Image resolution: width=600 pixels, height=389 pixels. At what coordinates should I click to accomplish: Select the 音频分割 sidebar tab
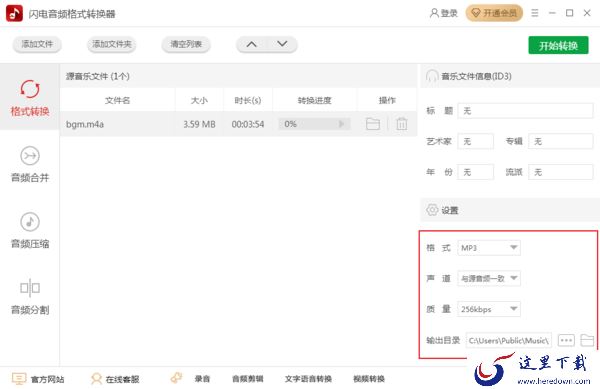click(x=30, y=296)
